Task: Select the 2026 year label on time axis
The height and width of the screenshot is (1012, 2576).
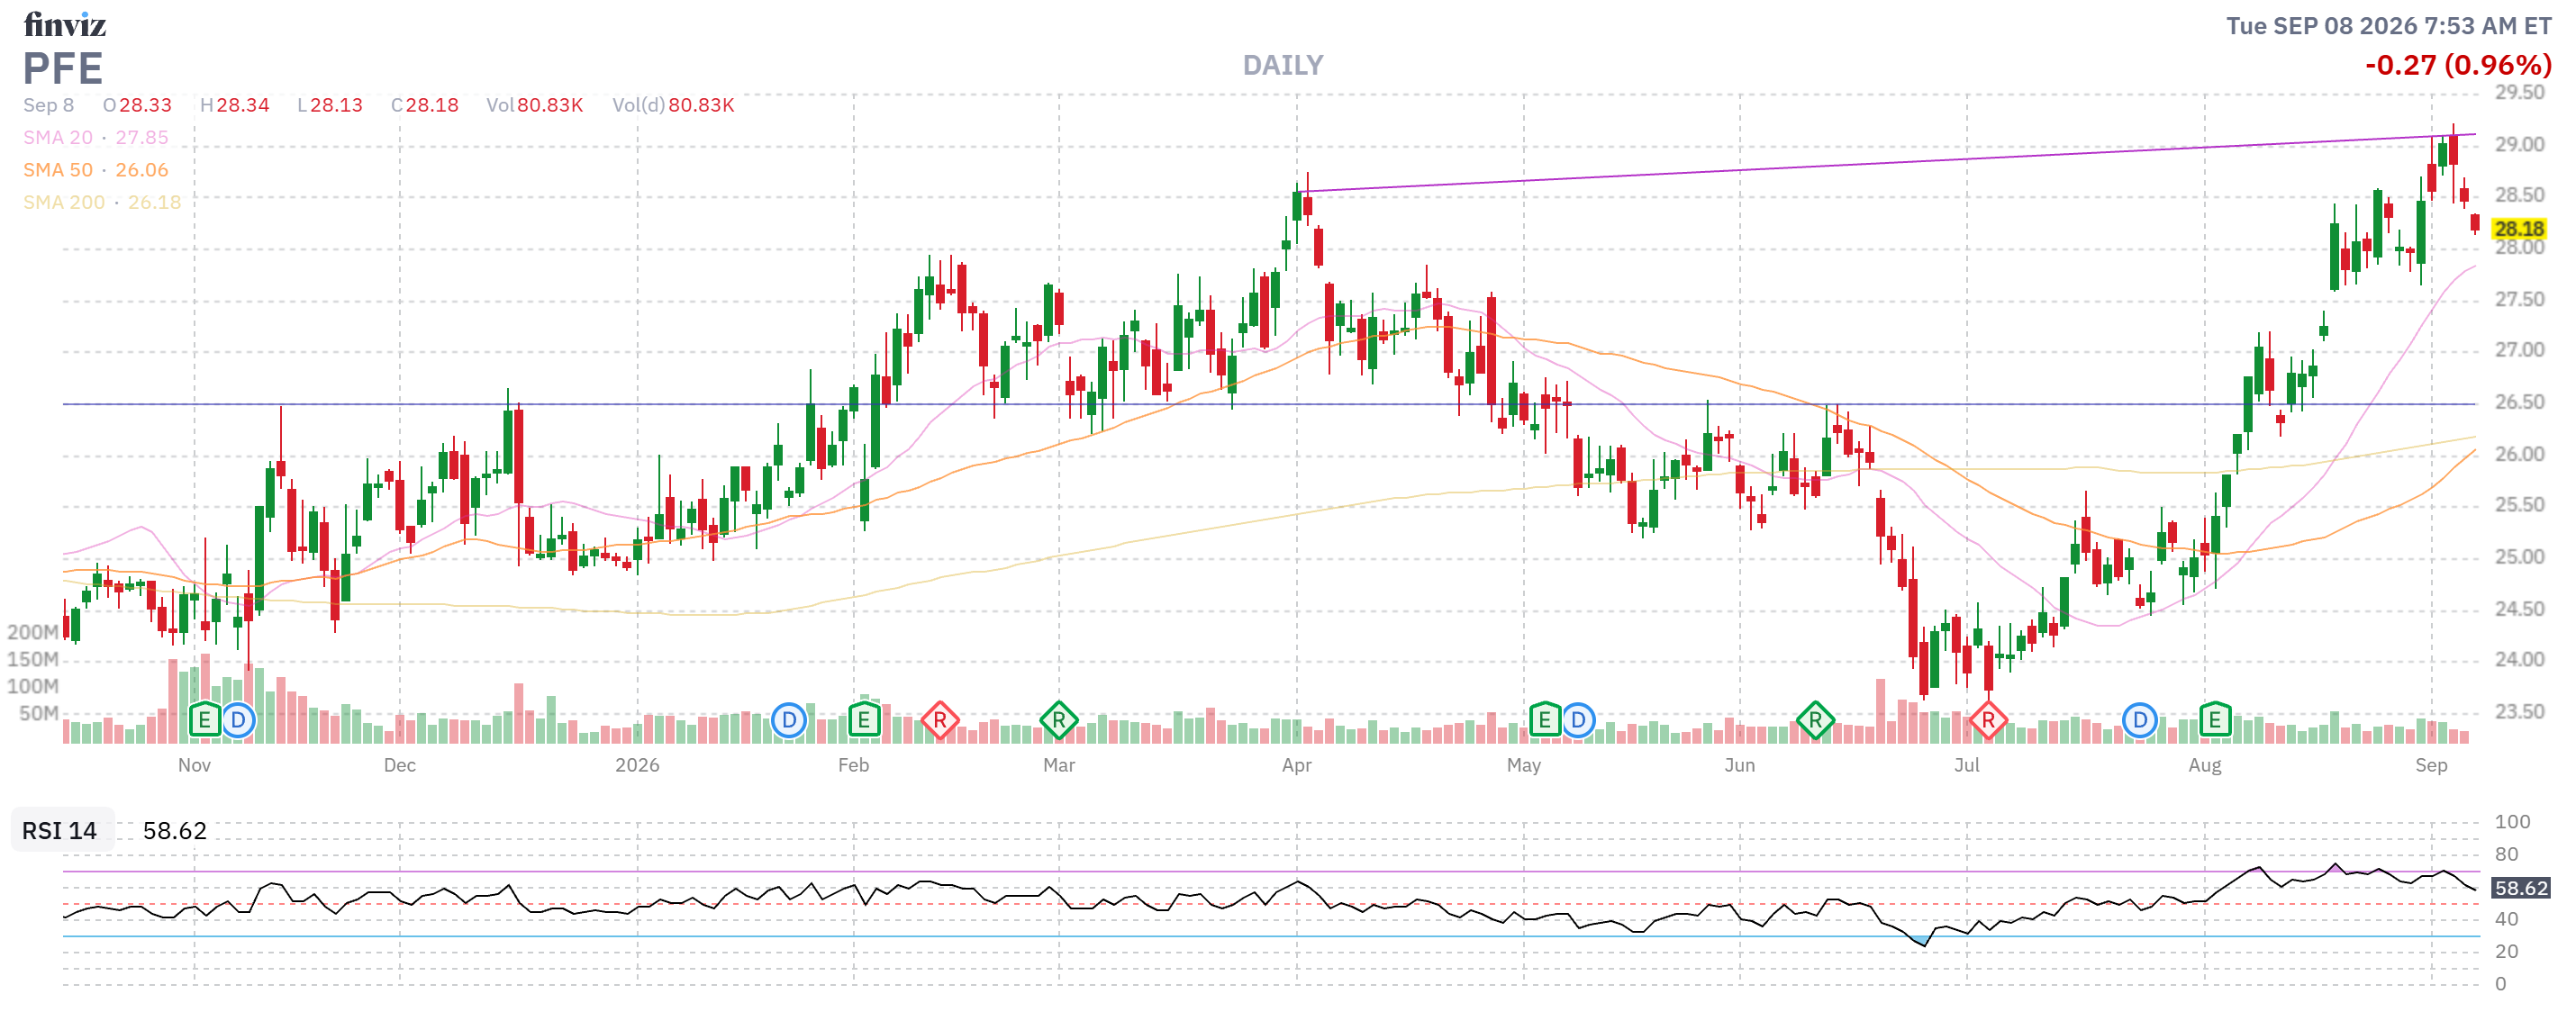Action: pos(637,765)
